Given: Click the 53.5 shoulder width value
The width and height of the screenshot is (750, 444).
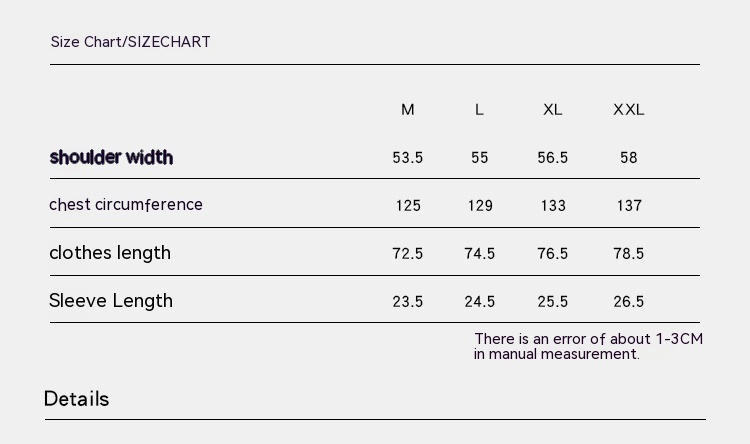Looking at the screenshot, I should point(408,158).
